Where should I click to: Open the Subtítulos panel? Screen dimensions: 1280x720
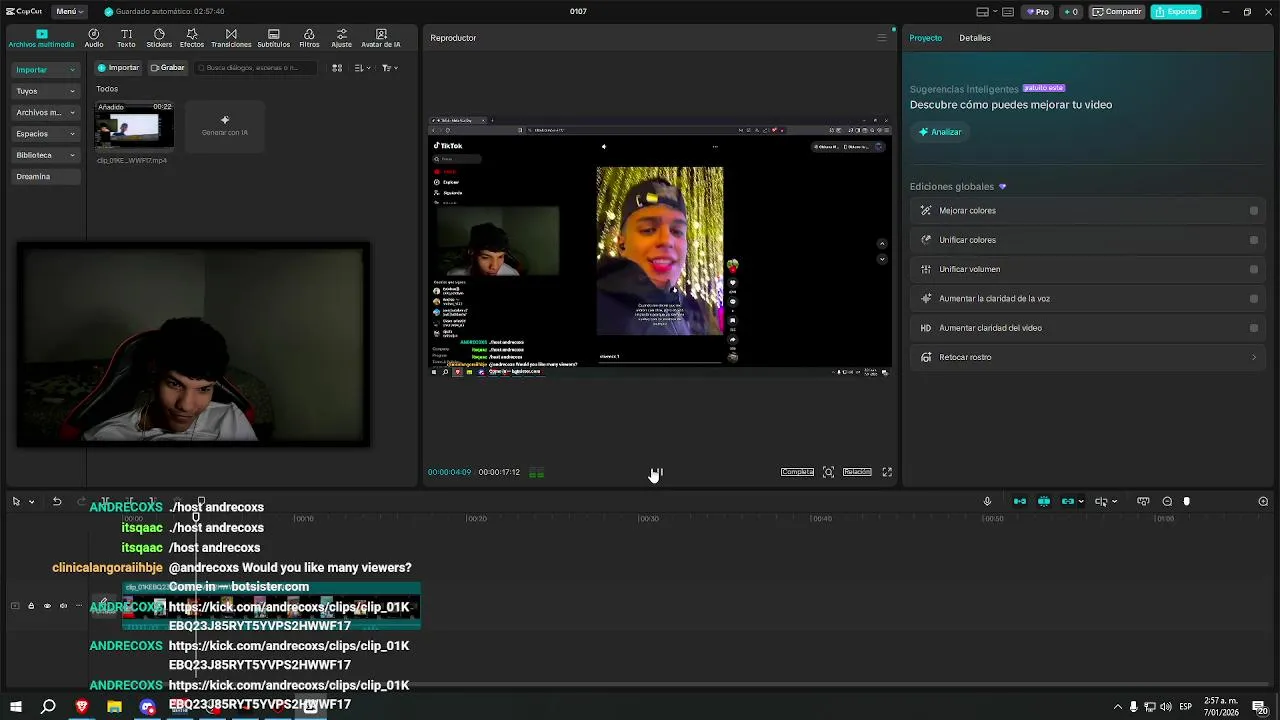pos(273,38)
